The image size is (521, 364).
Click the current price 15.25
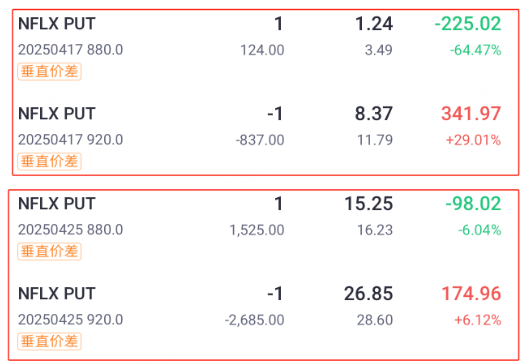[x=369, y=204]
